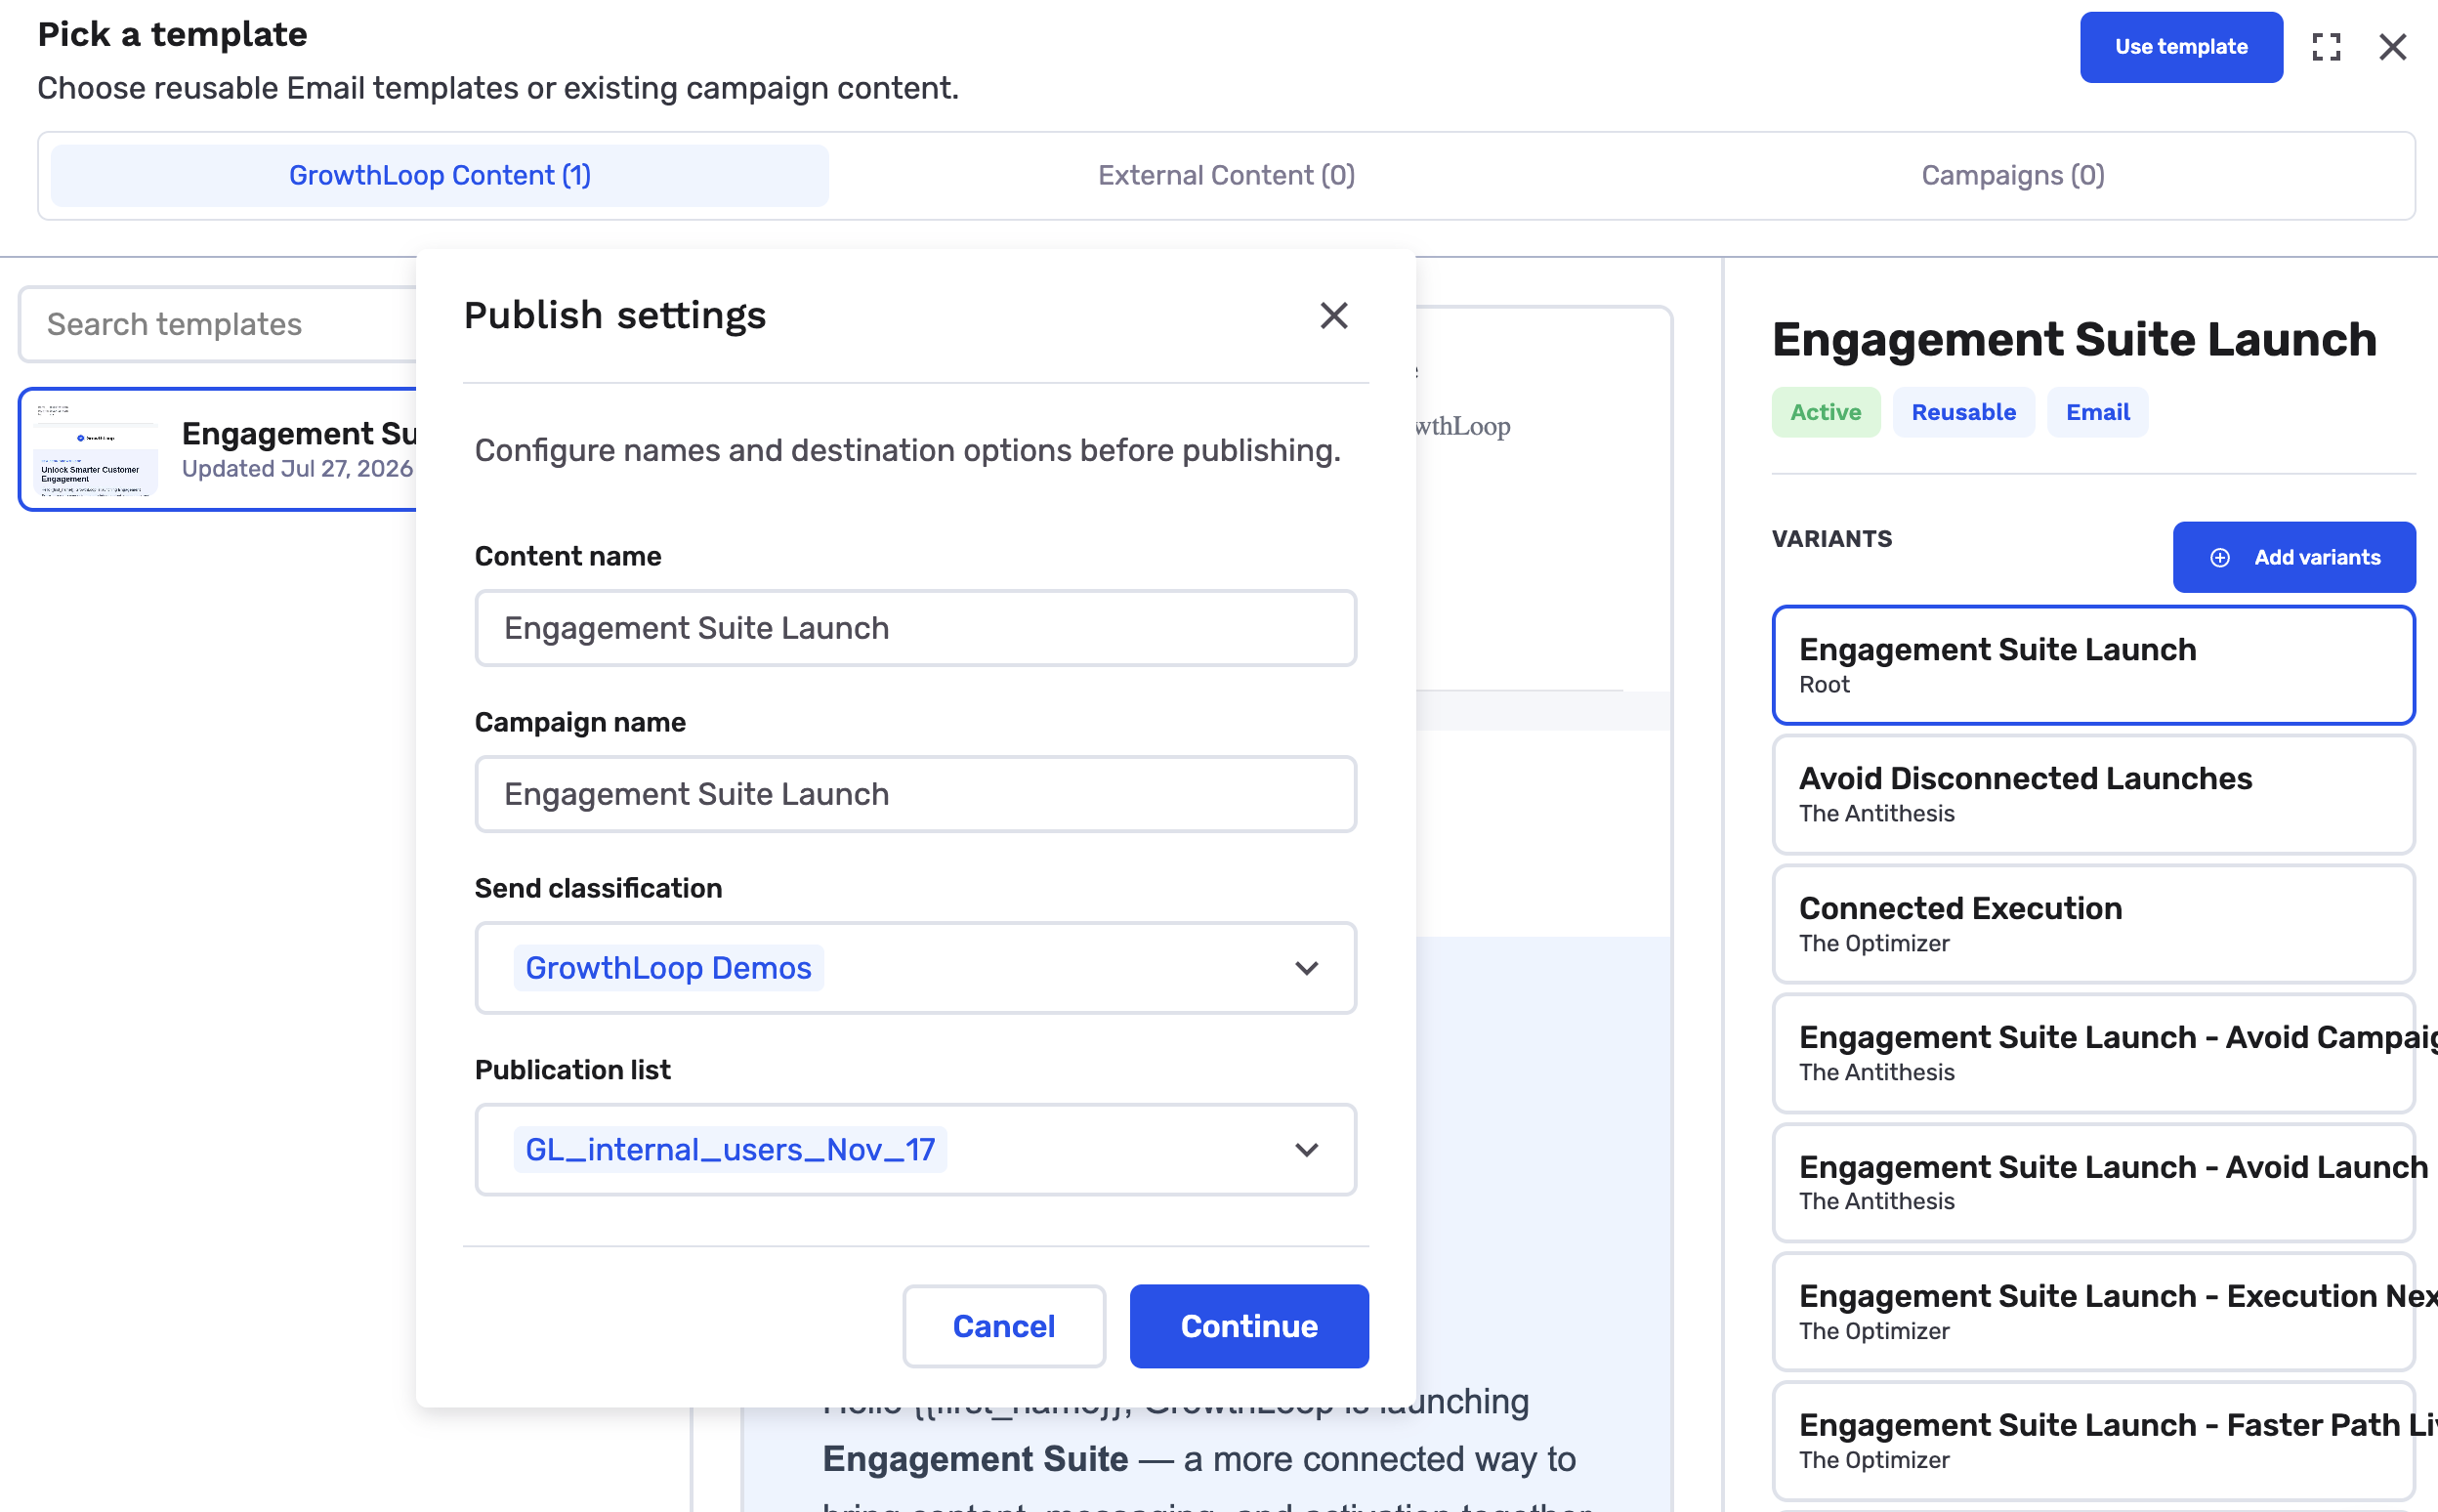This screenshot has width=2438, height=1512.
Task: Expand the Send classification dropdown chevron
Action: coord(1306,968)
